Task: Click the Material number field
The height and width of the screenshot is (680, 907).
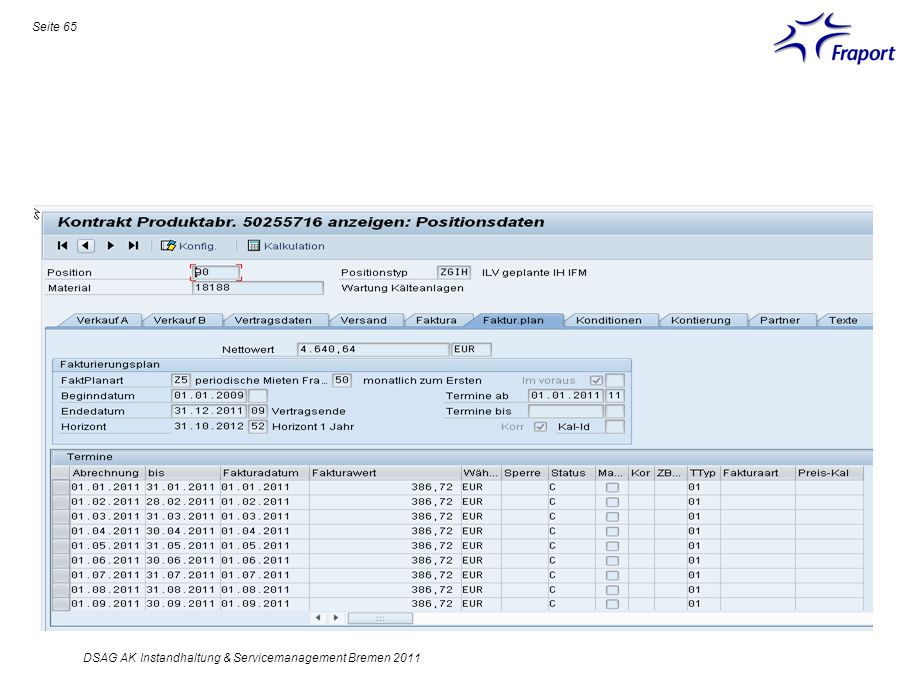Action: (257, 288)
